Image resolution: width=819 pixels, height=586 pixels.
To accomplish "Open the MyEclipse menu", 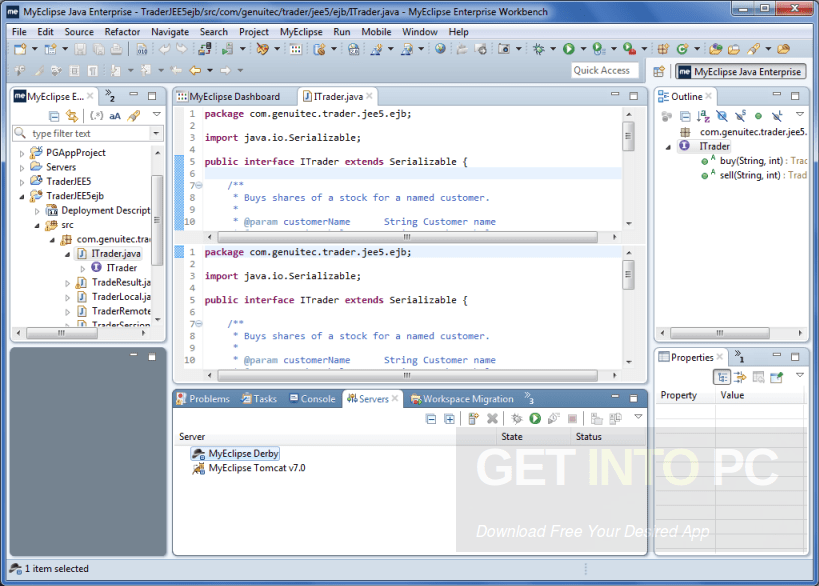I will [301, 32].
